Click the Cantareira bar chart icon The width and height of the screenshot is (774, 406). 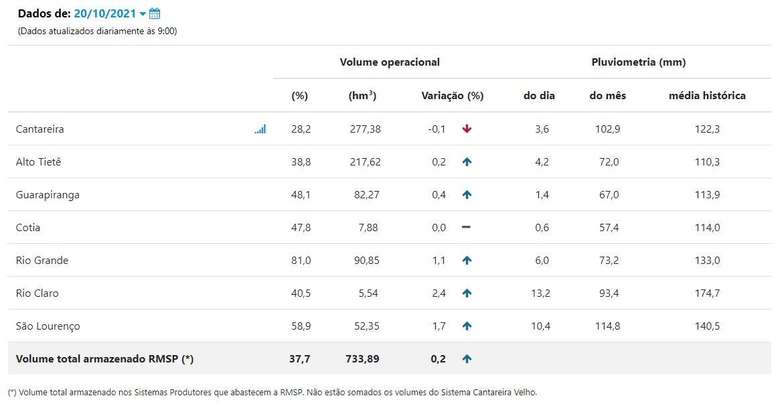coord(260,129)
